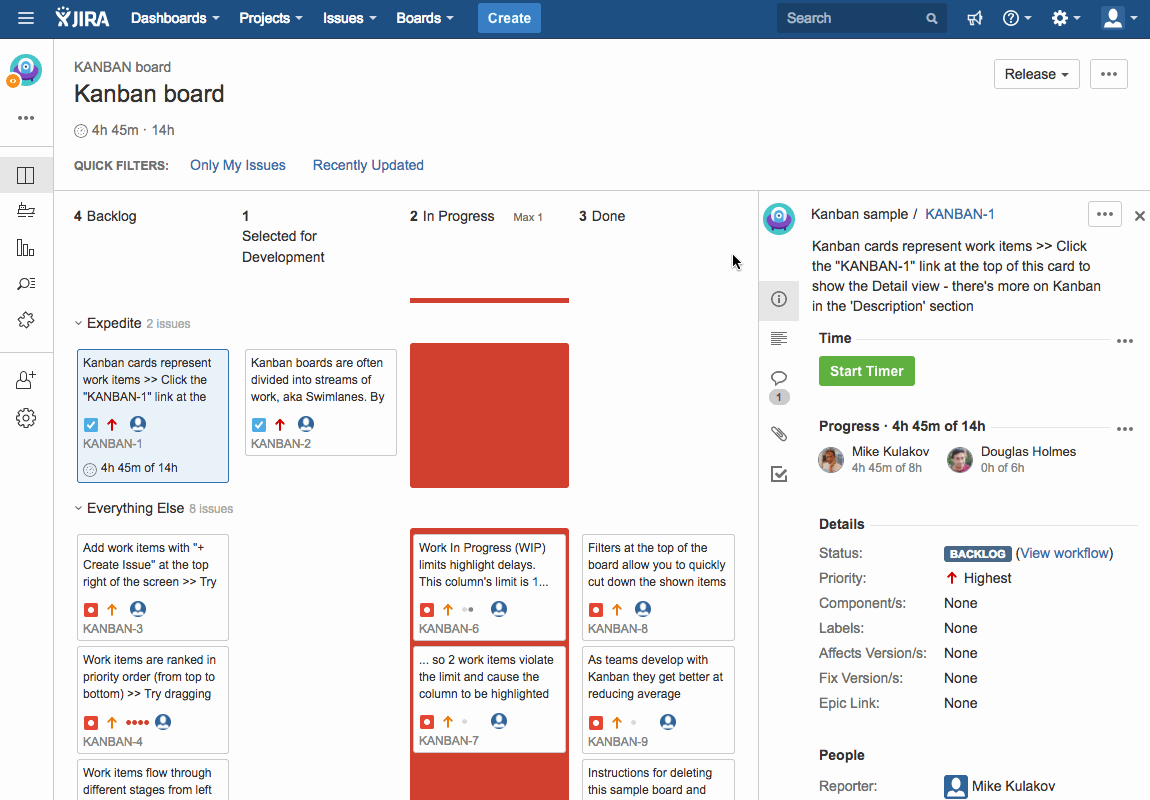Open Releases from the left sidebar

click(x=26, y=210)
